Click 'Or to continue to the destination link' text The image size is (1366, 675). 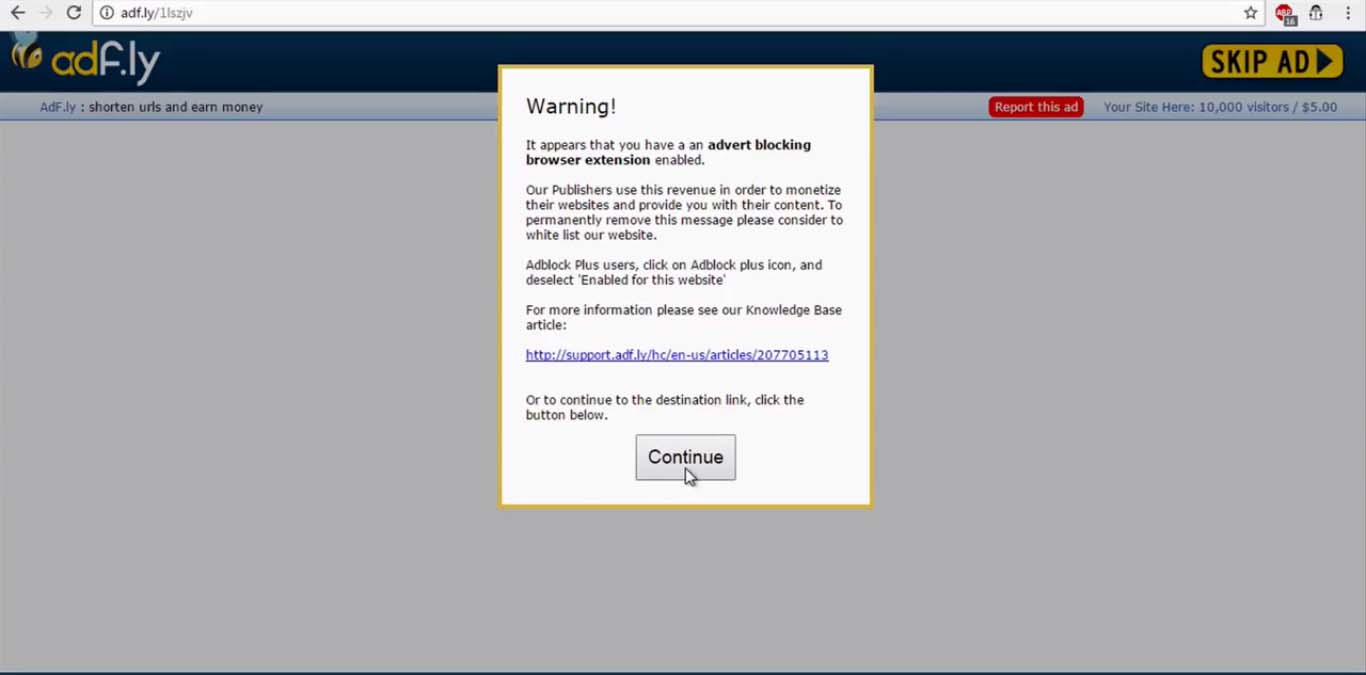coord(665,407)
